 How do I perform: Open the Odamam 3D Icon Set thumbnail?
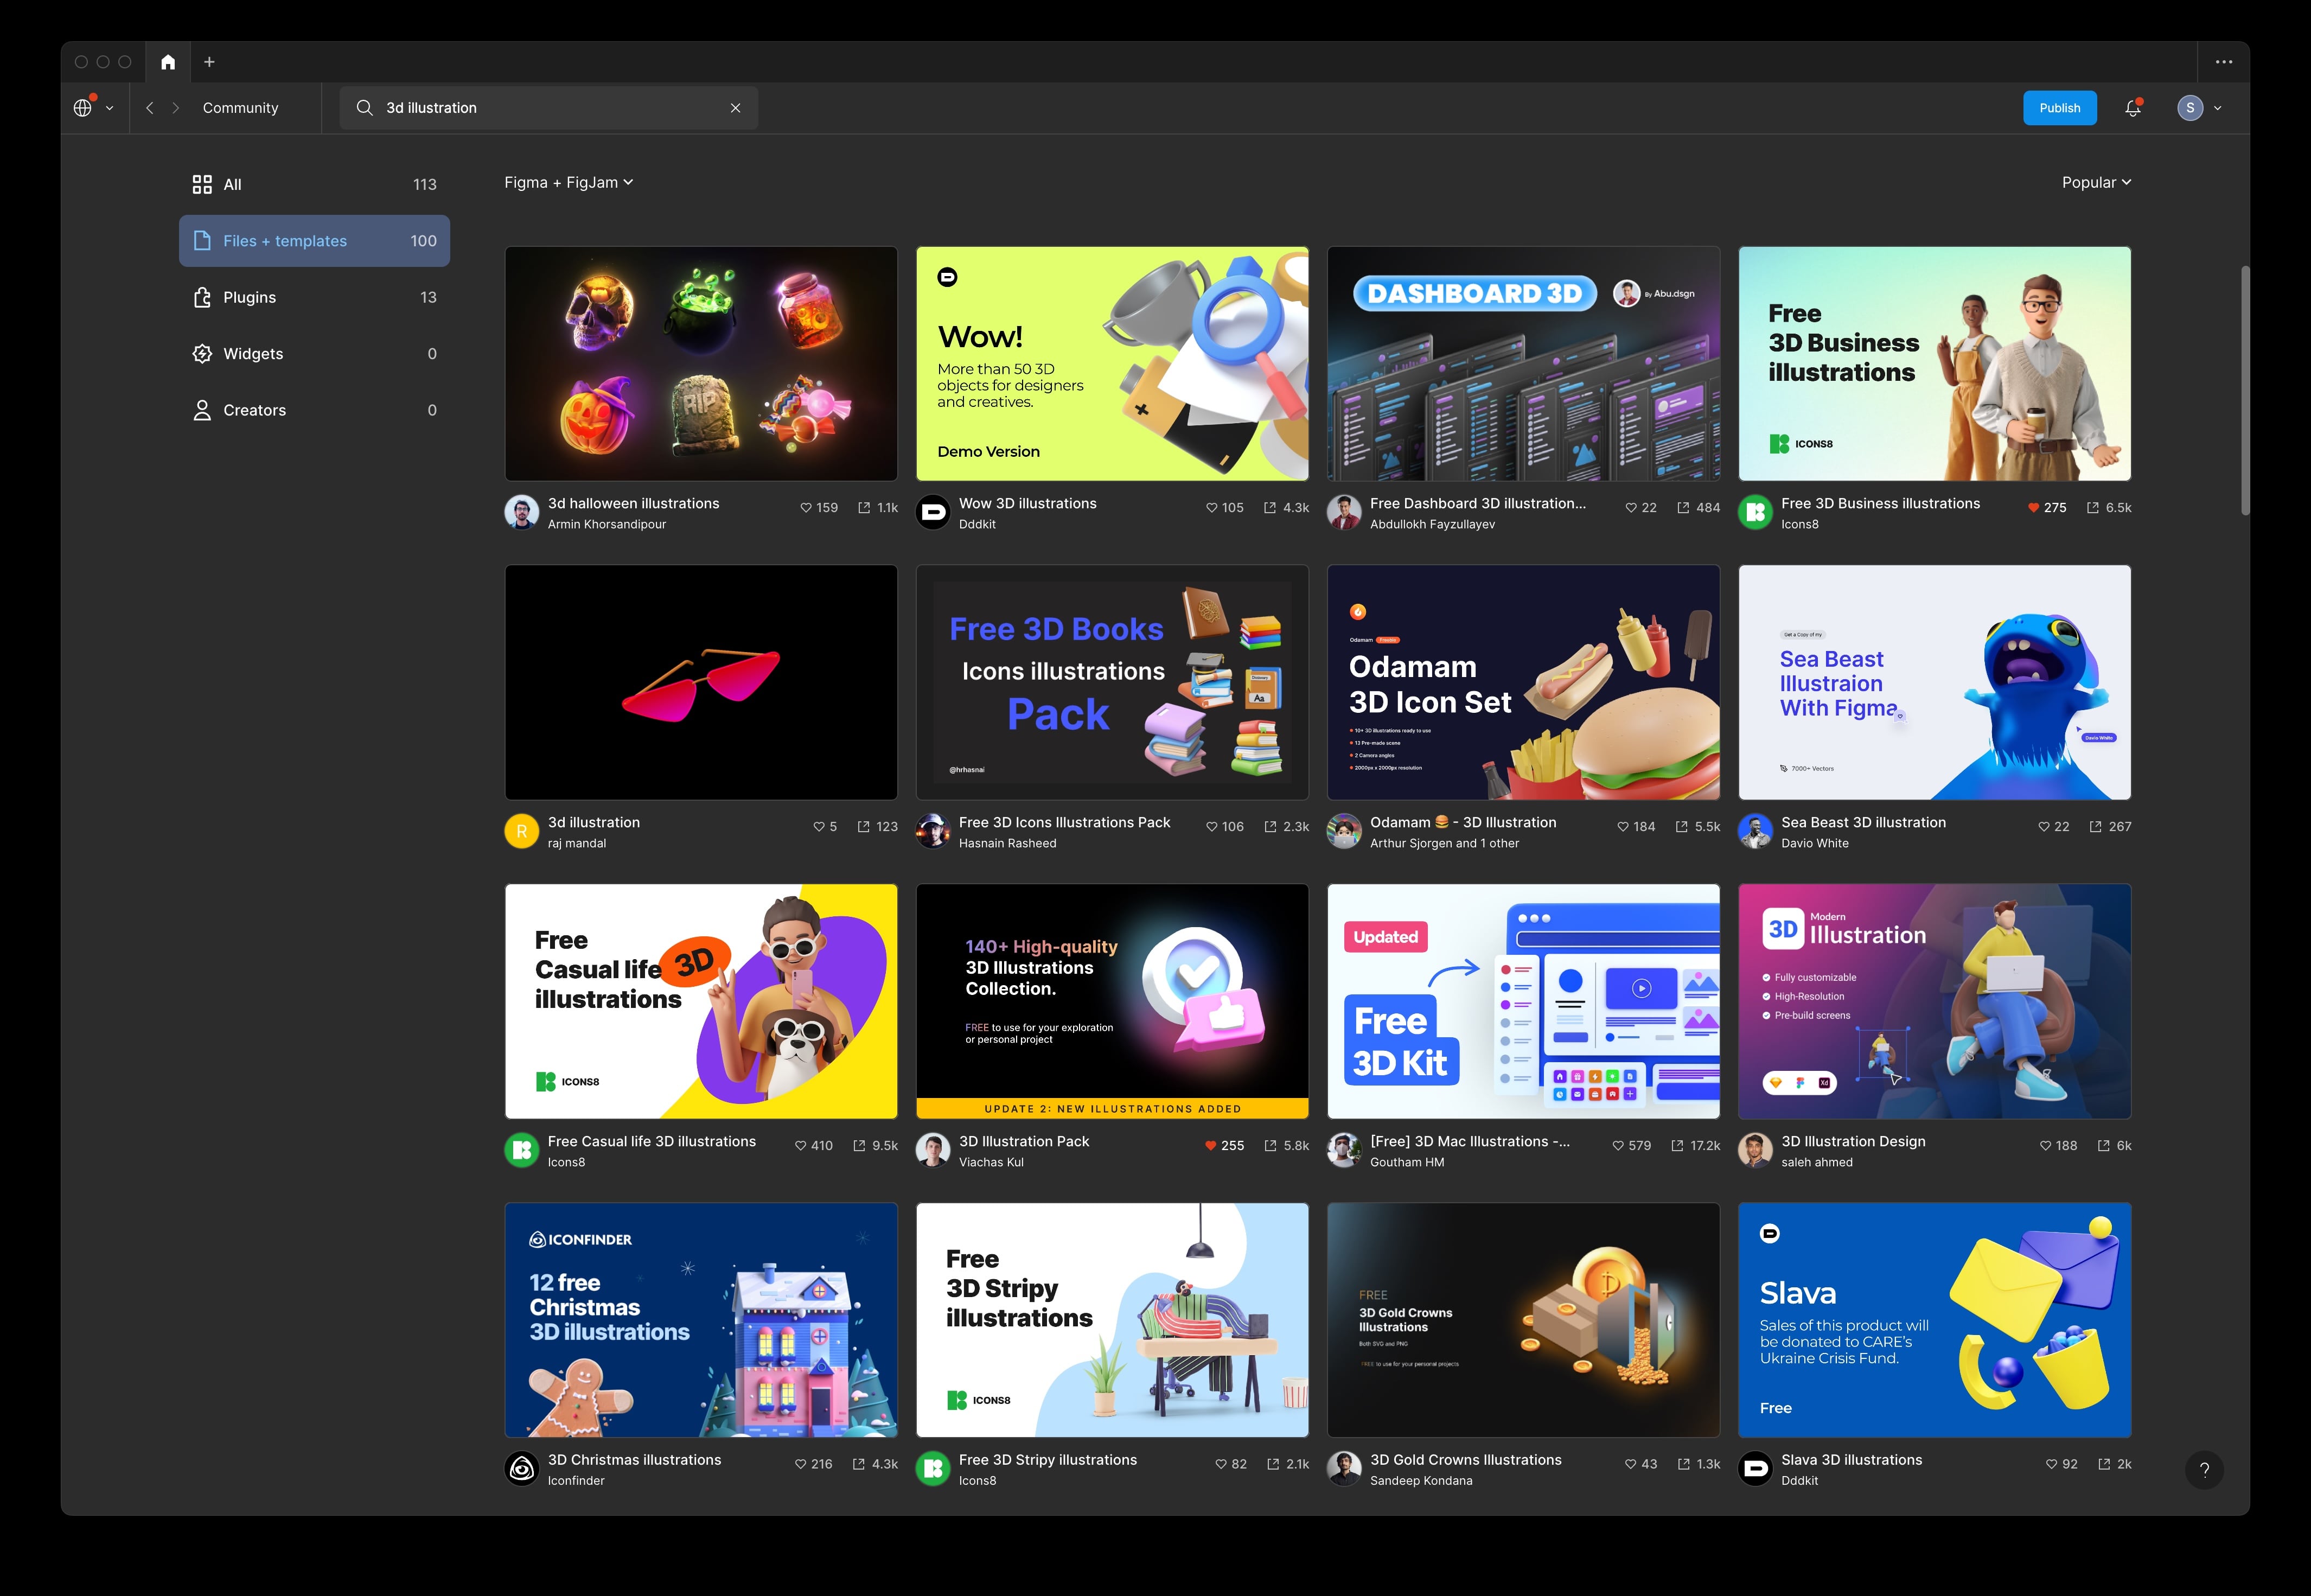(1523, 682)
